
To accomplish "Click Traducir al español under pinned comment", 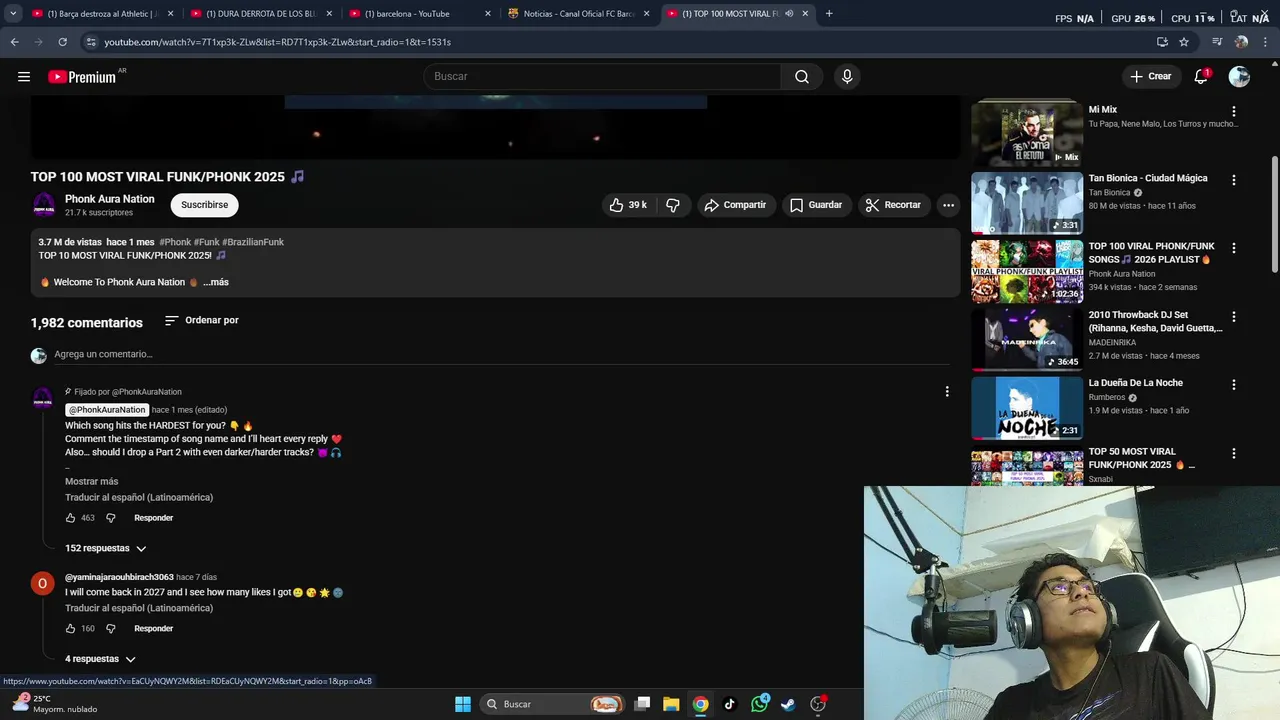I will [139, 498].
